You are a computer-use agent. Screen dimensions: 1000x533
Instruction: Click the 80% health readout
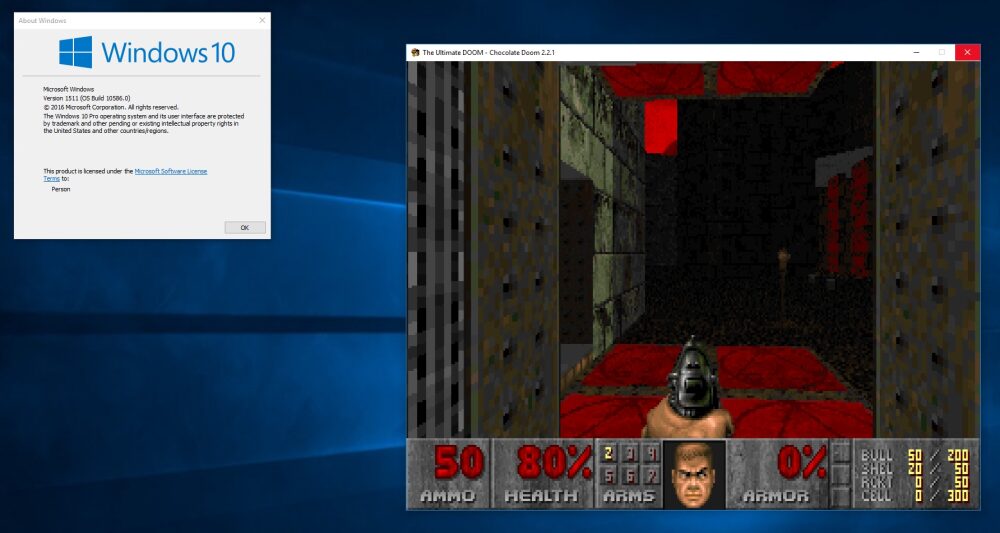click(554, 462)
